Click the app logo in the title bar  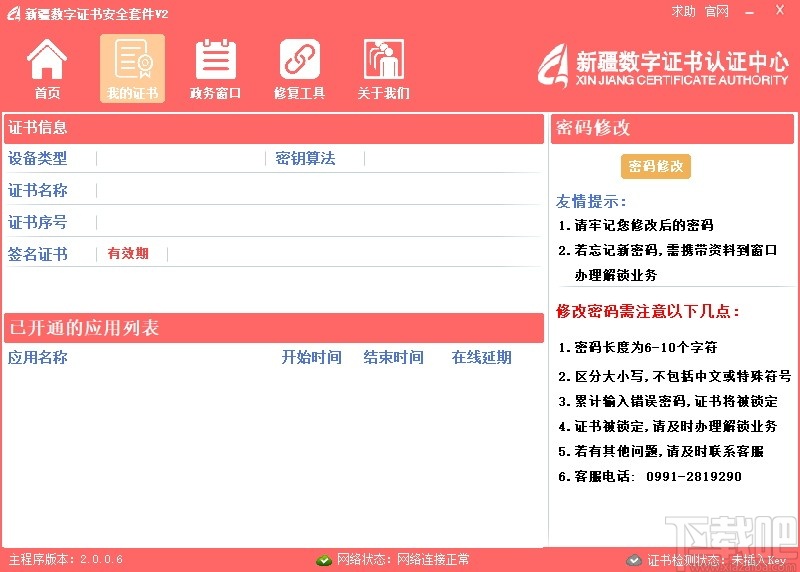(x=13, y=13)
